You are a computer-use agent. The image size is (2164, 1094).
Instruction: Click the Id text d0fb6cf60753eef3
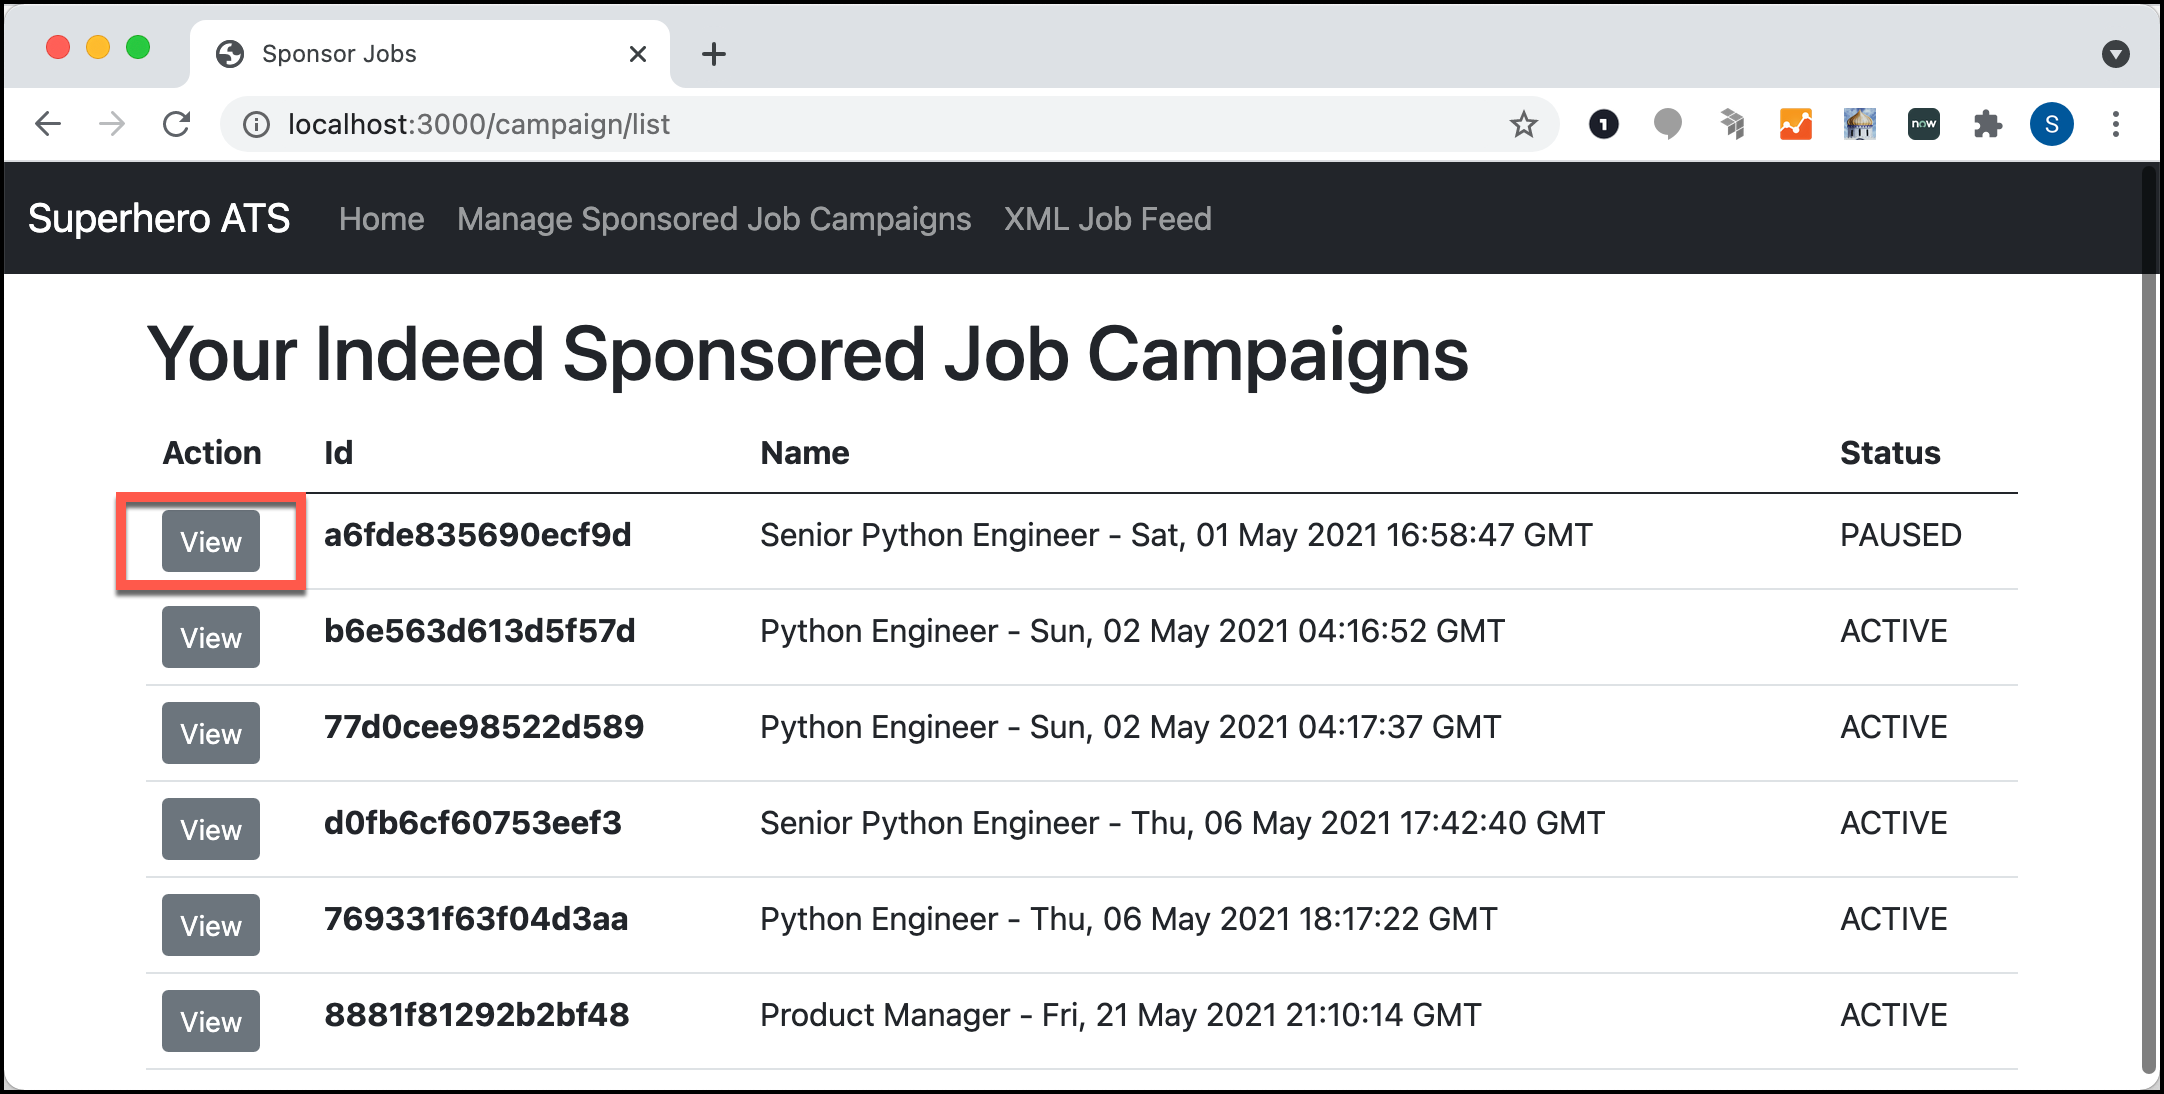tap(473, 823)
